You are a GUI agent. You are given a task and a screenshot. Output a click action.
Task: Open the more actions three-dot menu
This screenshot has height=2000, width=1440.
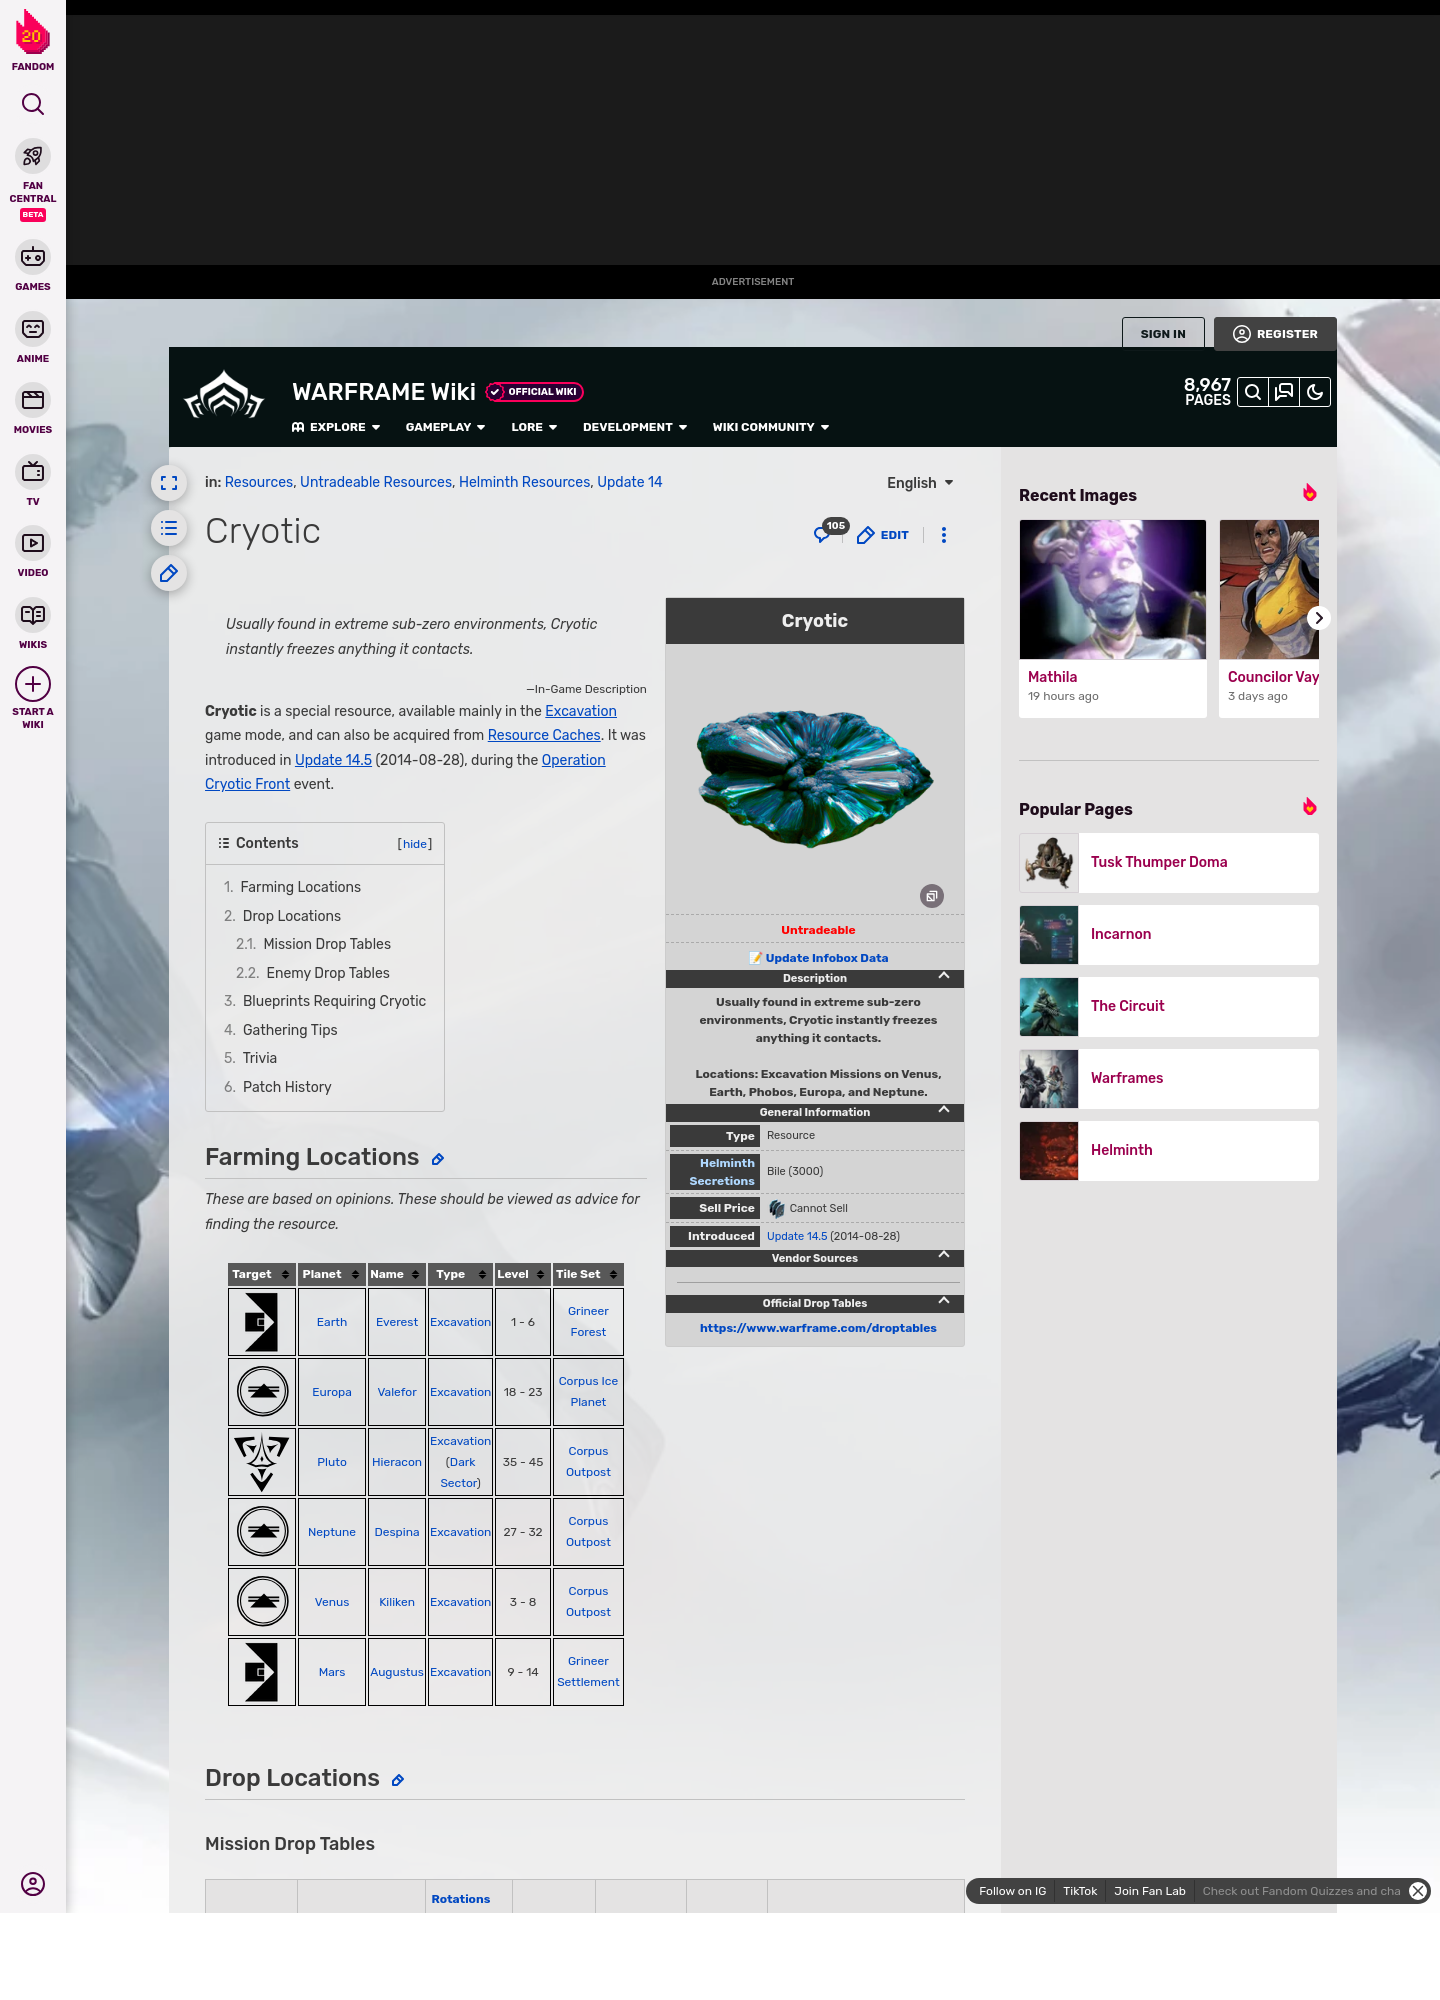944,535
